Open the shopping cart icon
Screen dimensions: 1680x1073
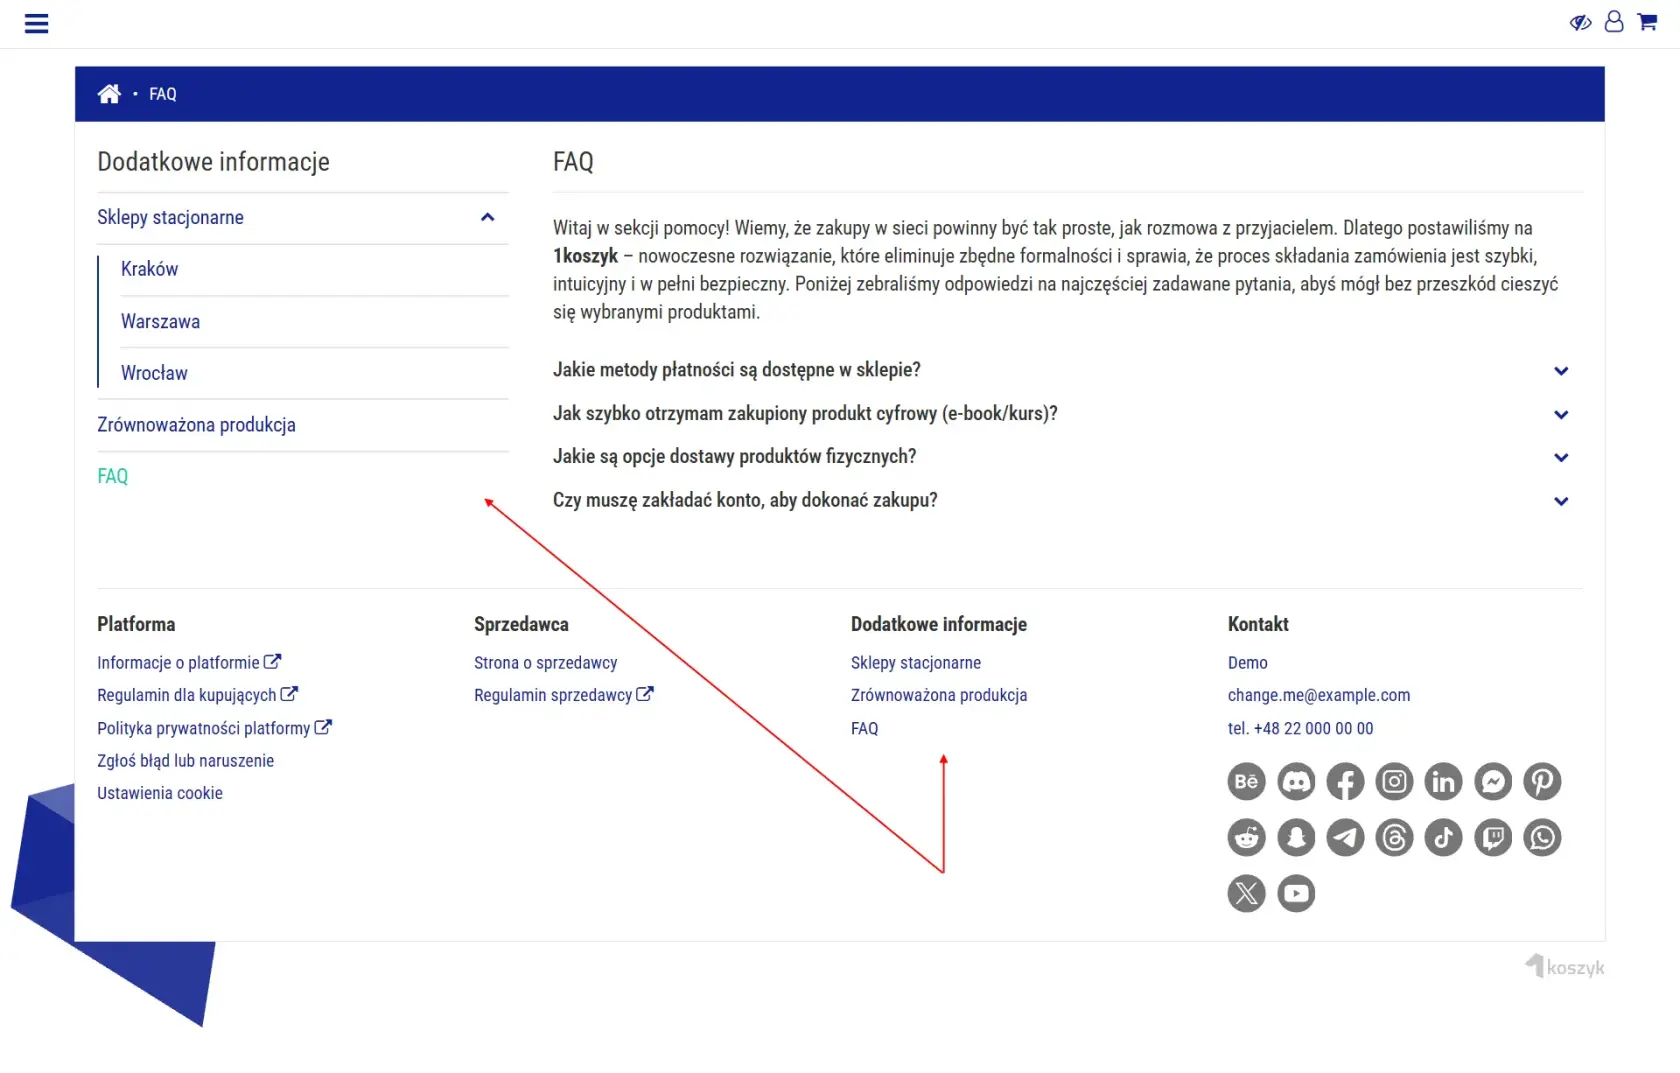1646,21
